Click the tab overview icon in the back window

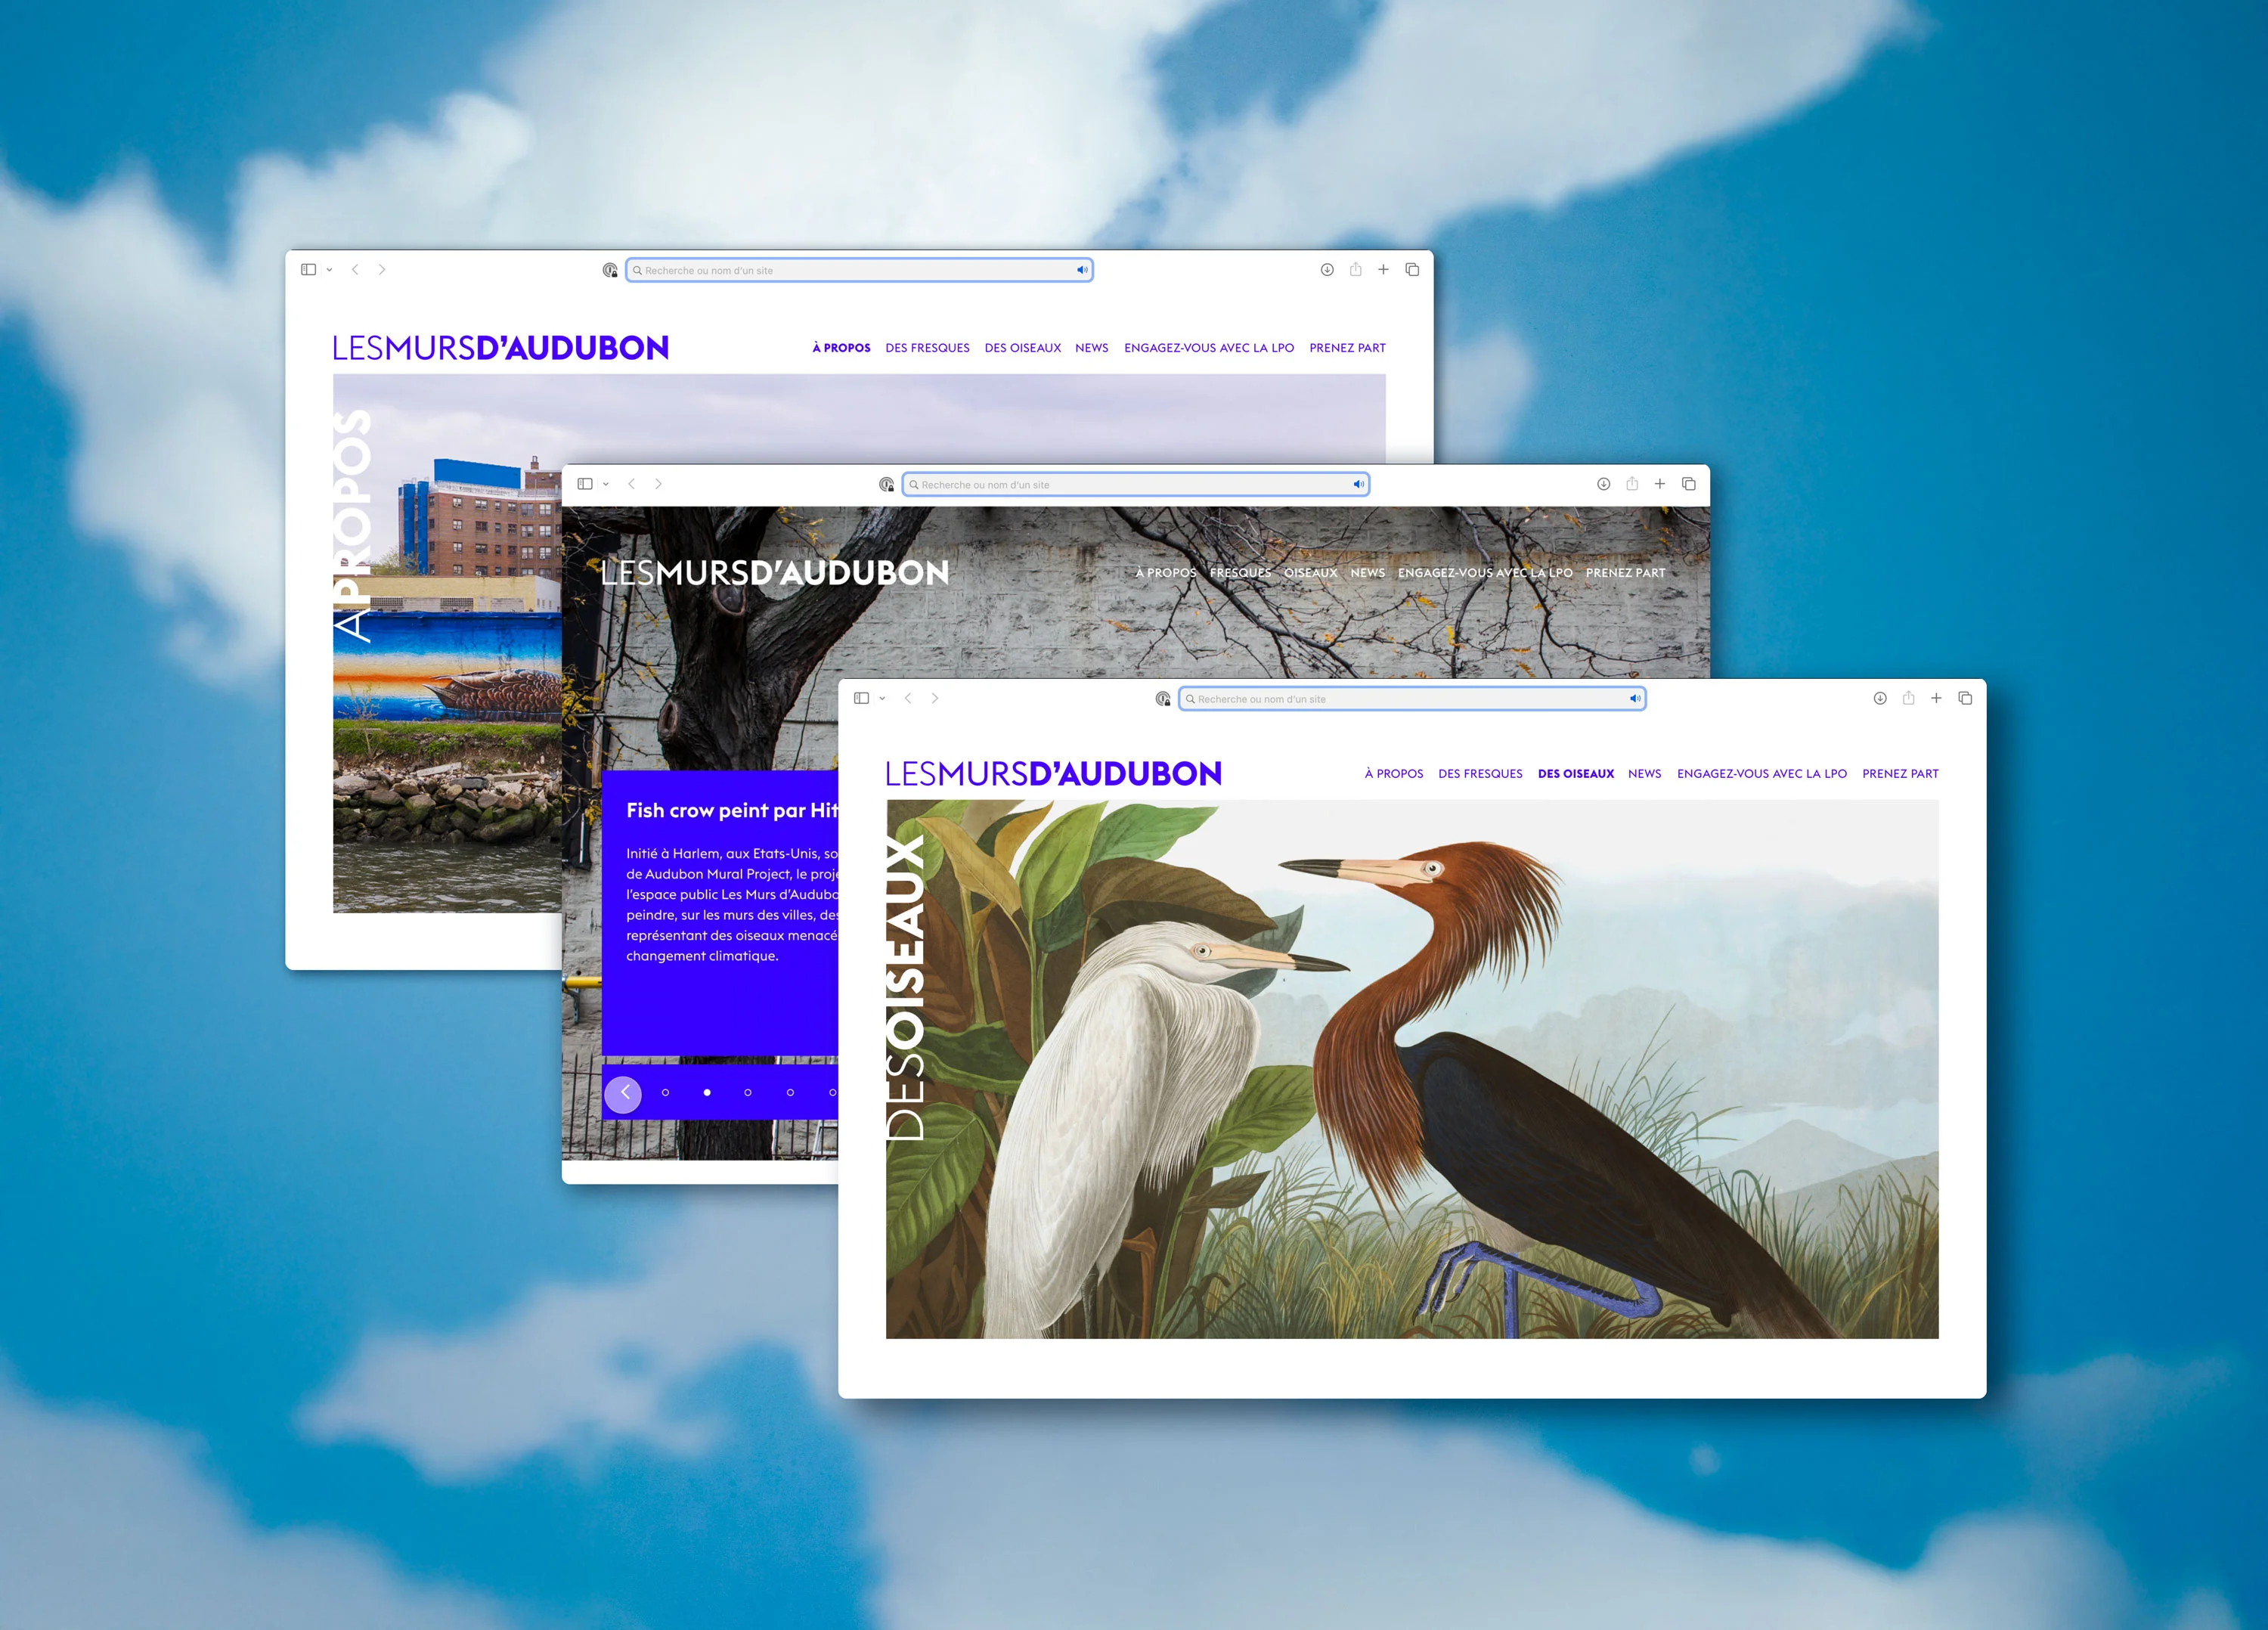[1412, 269]
